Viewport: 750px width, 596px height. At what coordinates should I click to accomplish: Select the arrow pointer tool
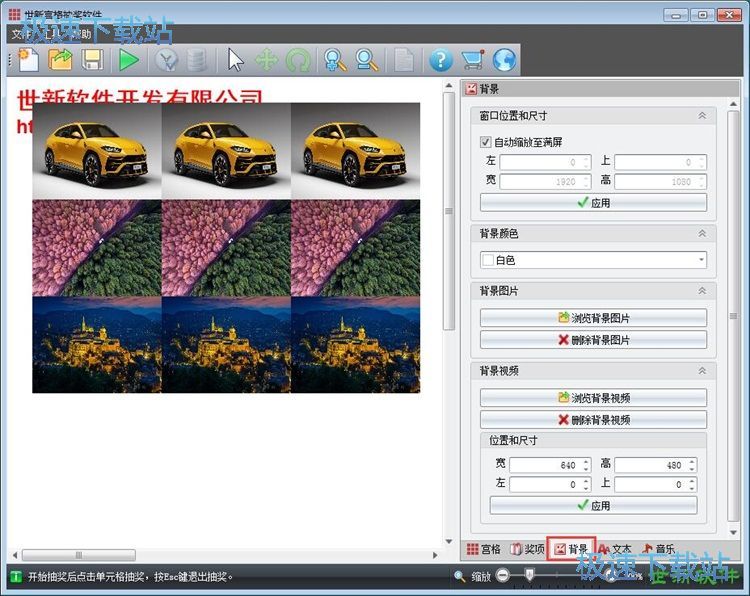coord(235,60)
